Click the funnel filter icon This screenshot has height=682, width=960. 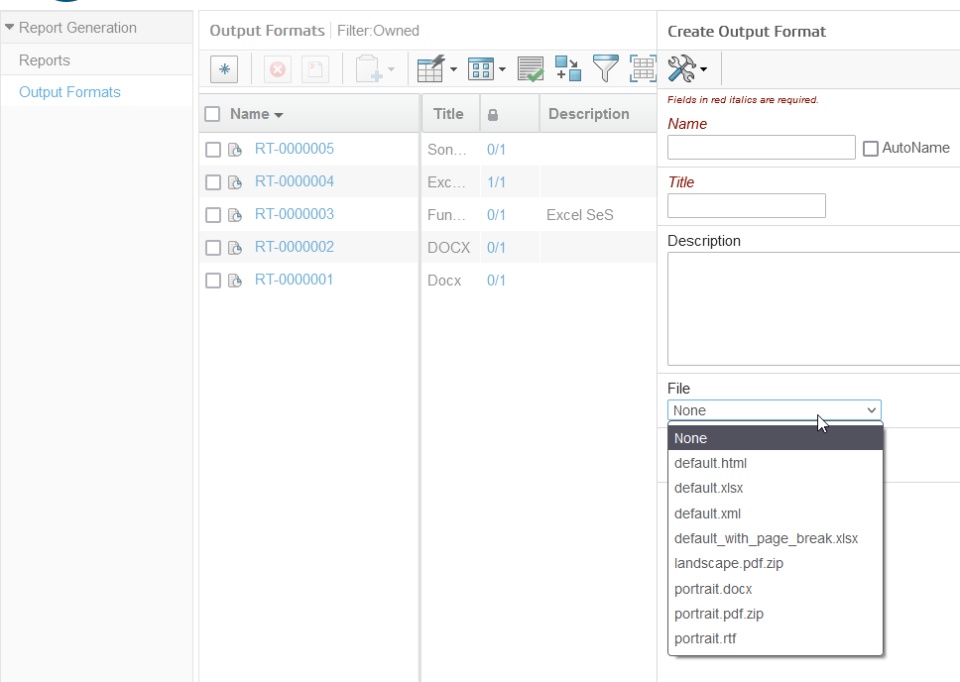coord(605,69)
